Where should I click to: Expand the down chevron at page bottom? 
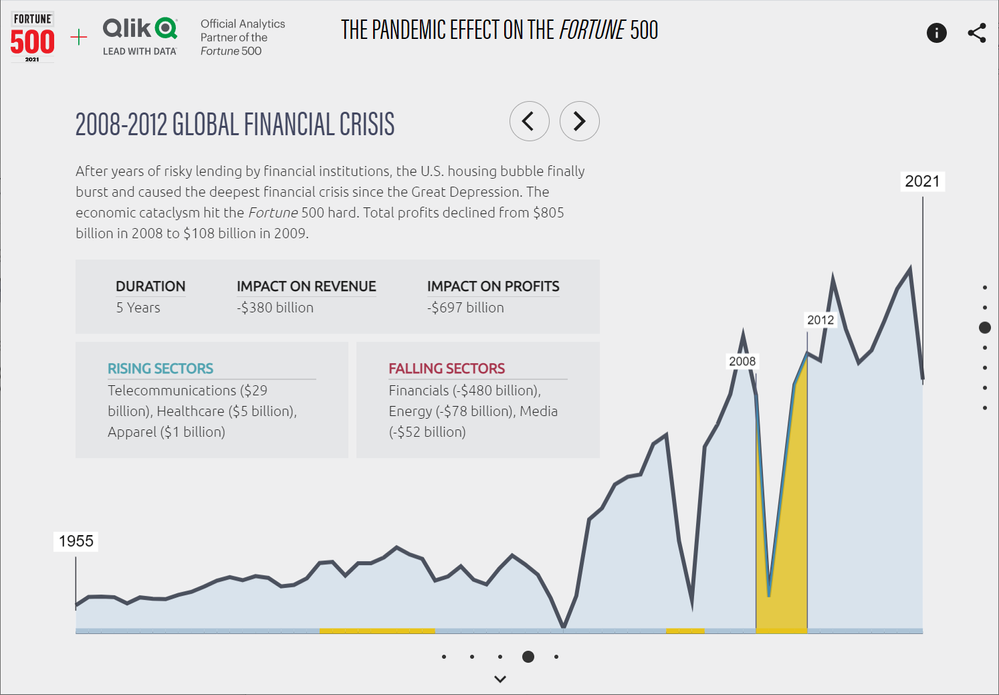(500, 679)
